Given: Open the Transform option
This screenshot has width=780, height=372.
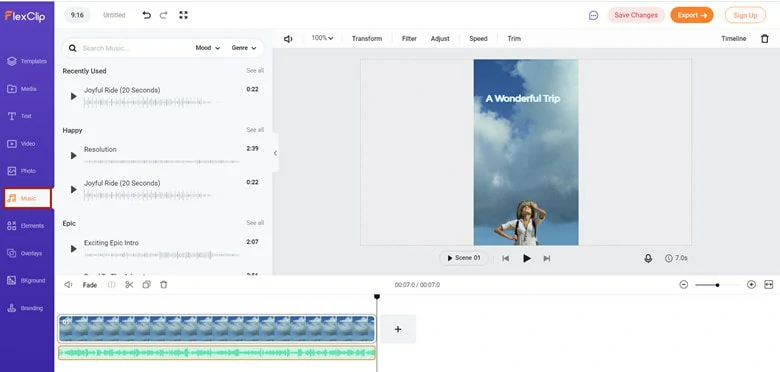Looking at the screenshot, I should pyautogui.click(x=367, y=38).
